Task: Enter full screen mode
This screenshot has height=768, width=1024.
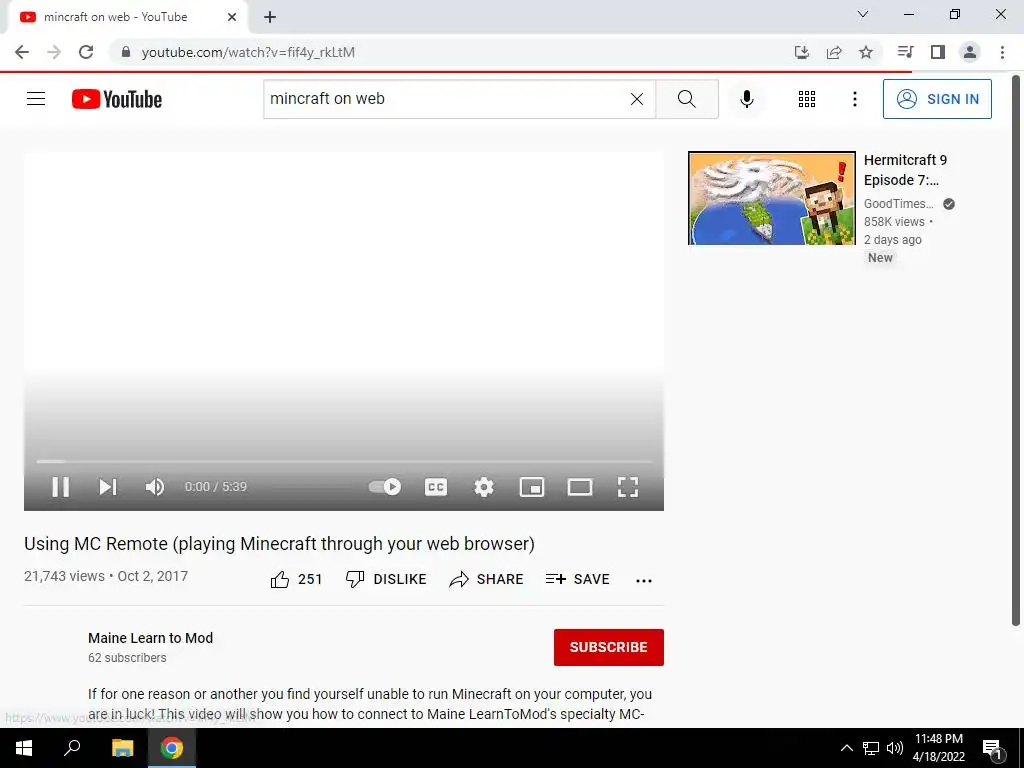Action: tap(628, 487)
